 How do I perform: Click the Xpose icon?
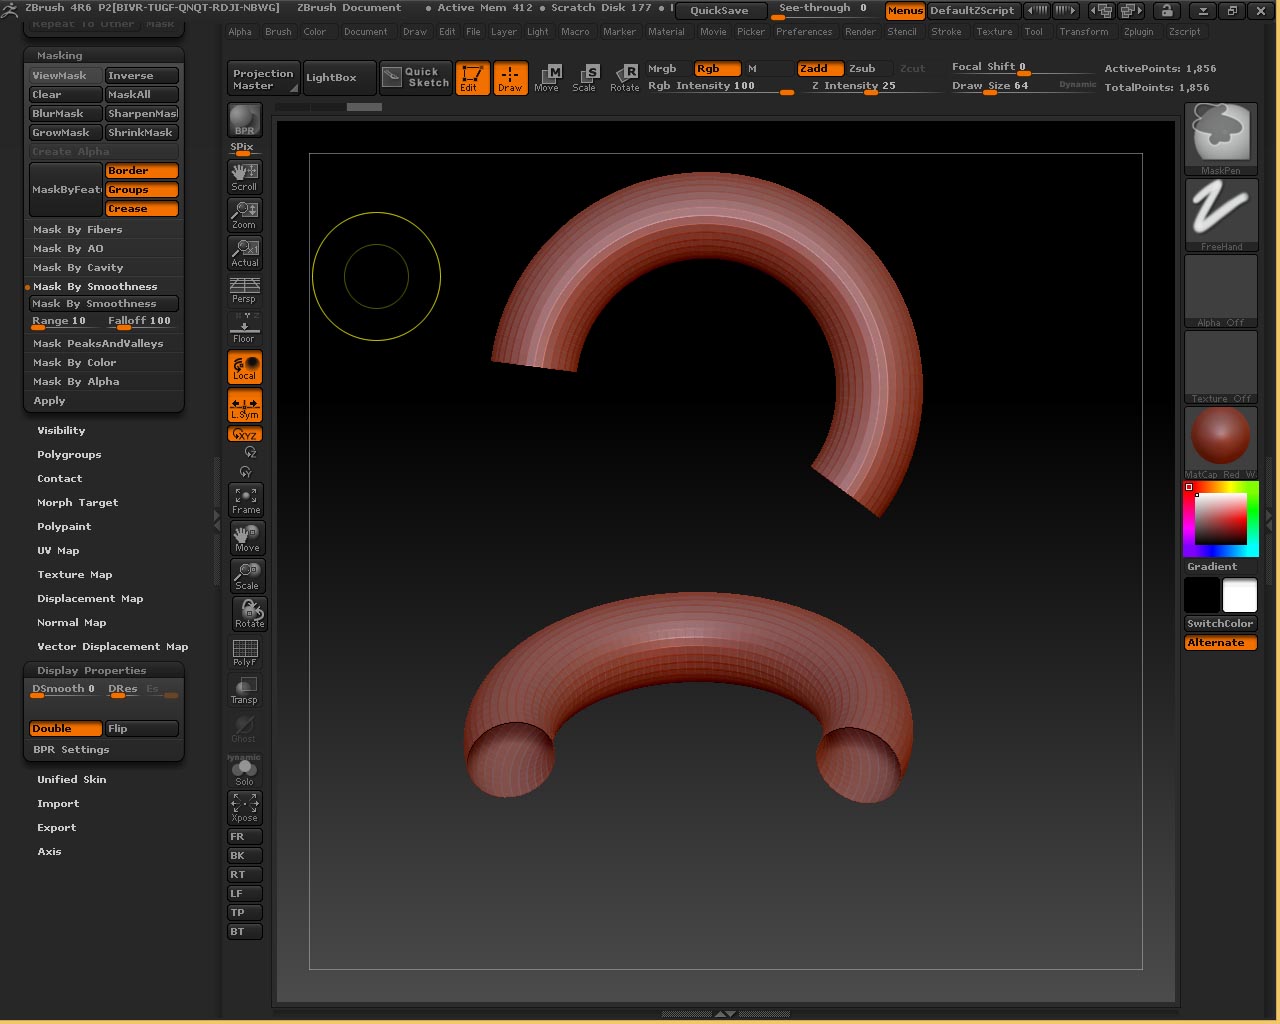[x=245, y=807]
